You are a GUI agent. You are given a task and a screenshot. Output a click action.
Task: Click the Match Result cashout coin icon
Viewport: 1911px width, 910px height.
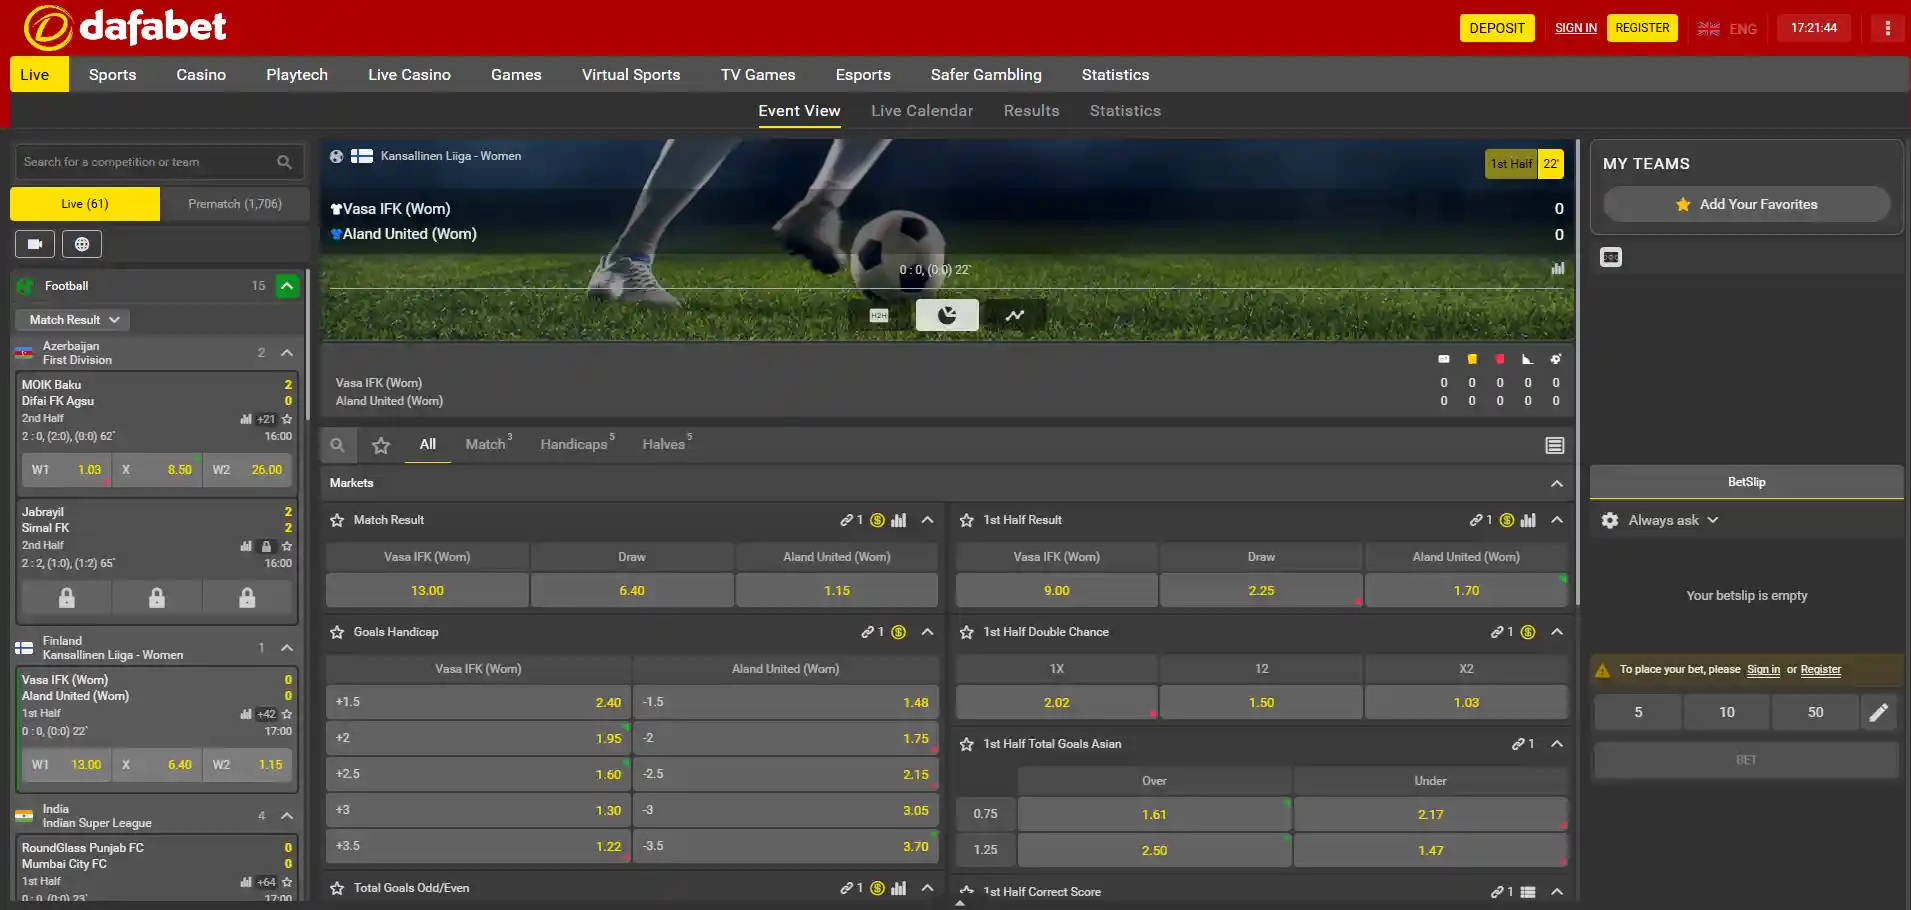877,520
